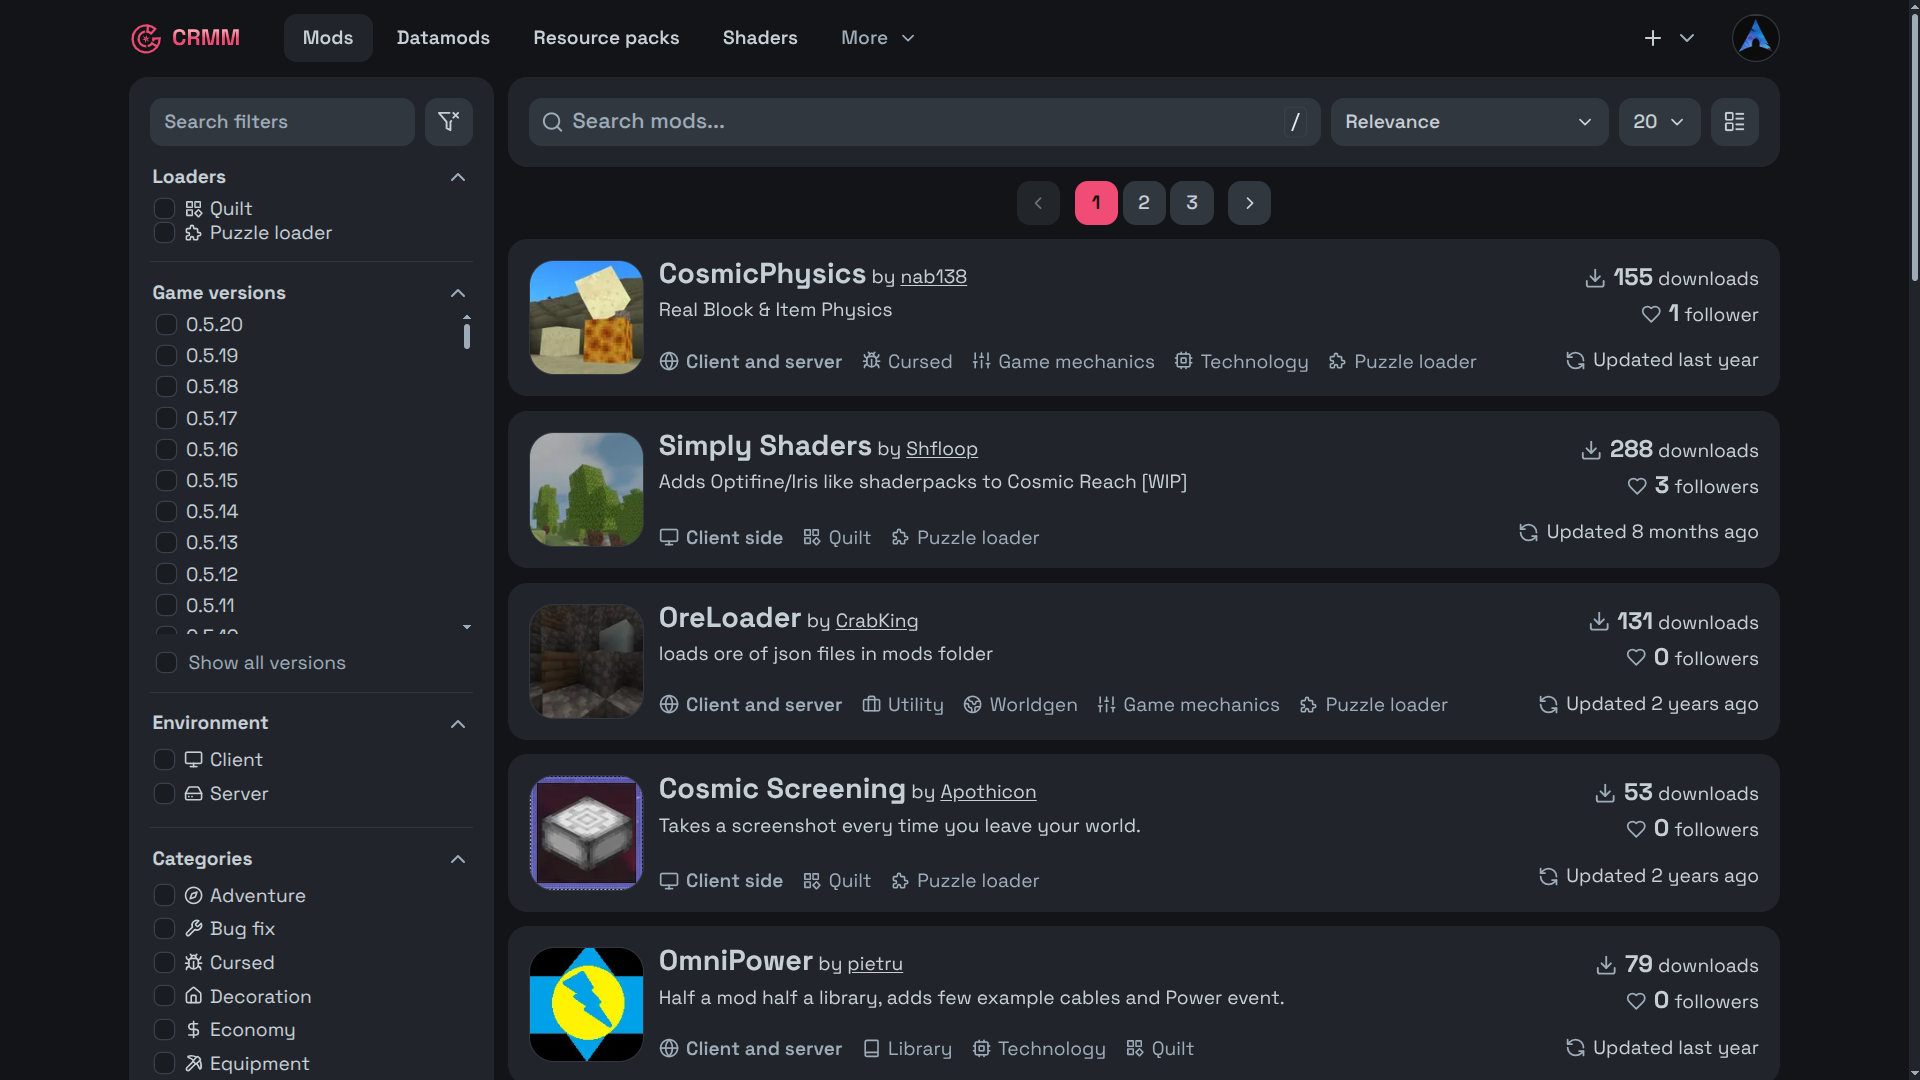Toggle the list view layout icon

(x=1734, y=122)
